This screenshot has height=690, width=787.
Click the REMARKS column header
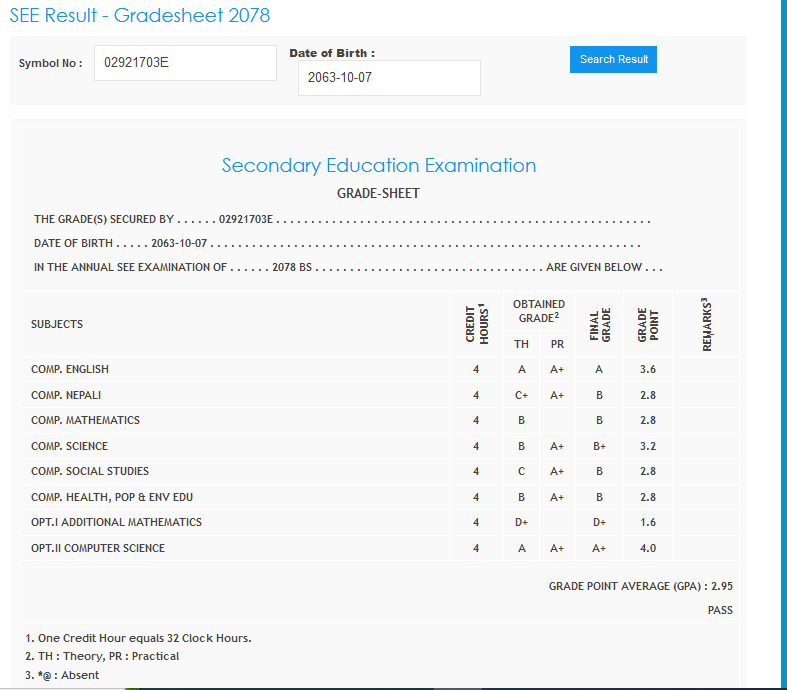706,324
